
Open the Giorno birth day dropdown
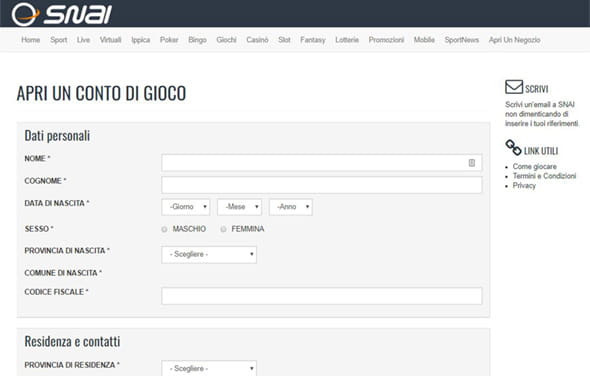tap(186, 207)
